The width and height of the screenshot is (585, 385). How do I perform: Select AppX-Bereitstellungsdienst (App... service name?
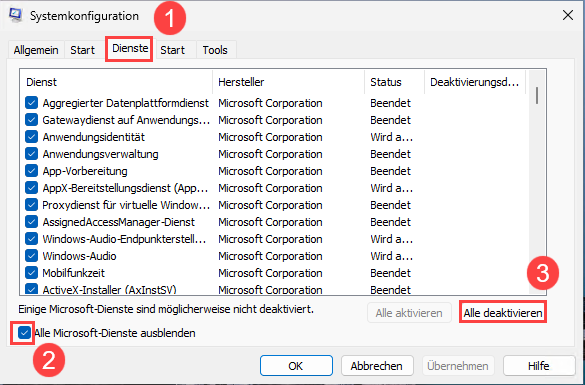pos(125,188)
